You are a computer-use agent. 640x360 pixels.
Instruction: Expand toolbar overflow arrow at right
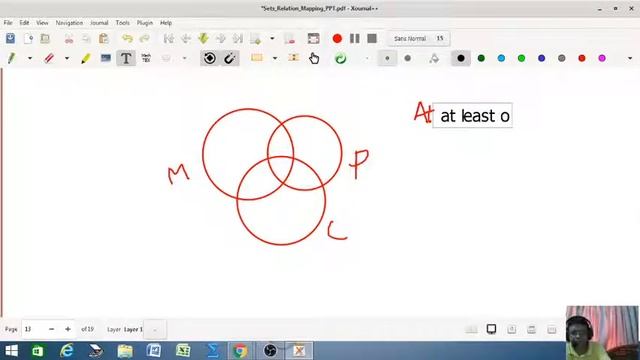630,58
